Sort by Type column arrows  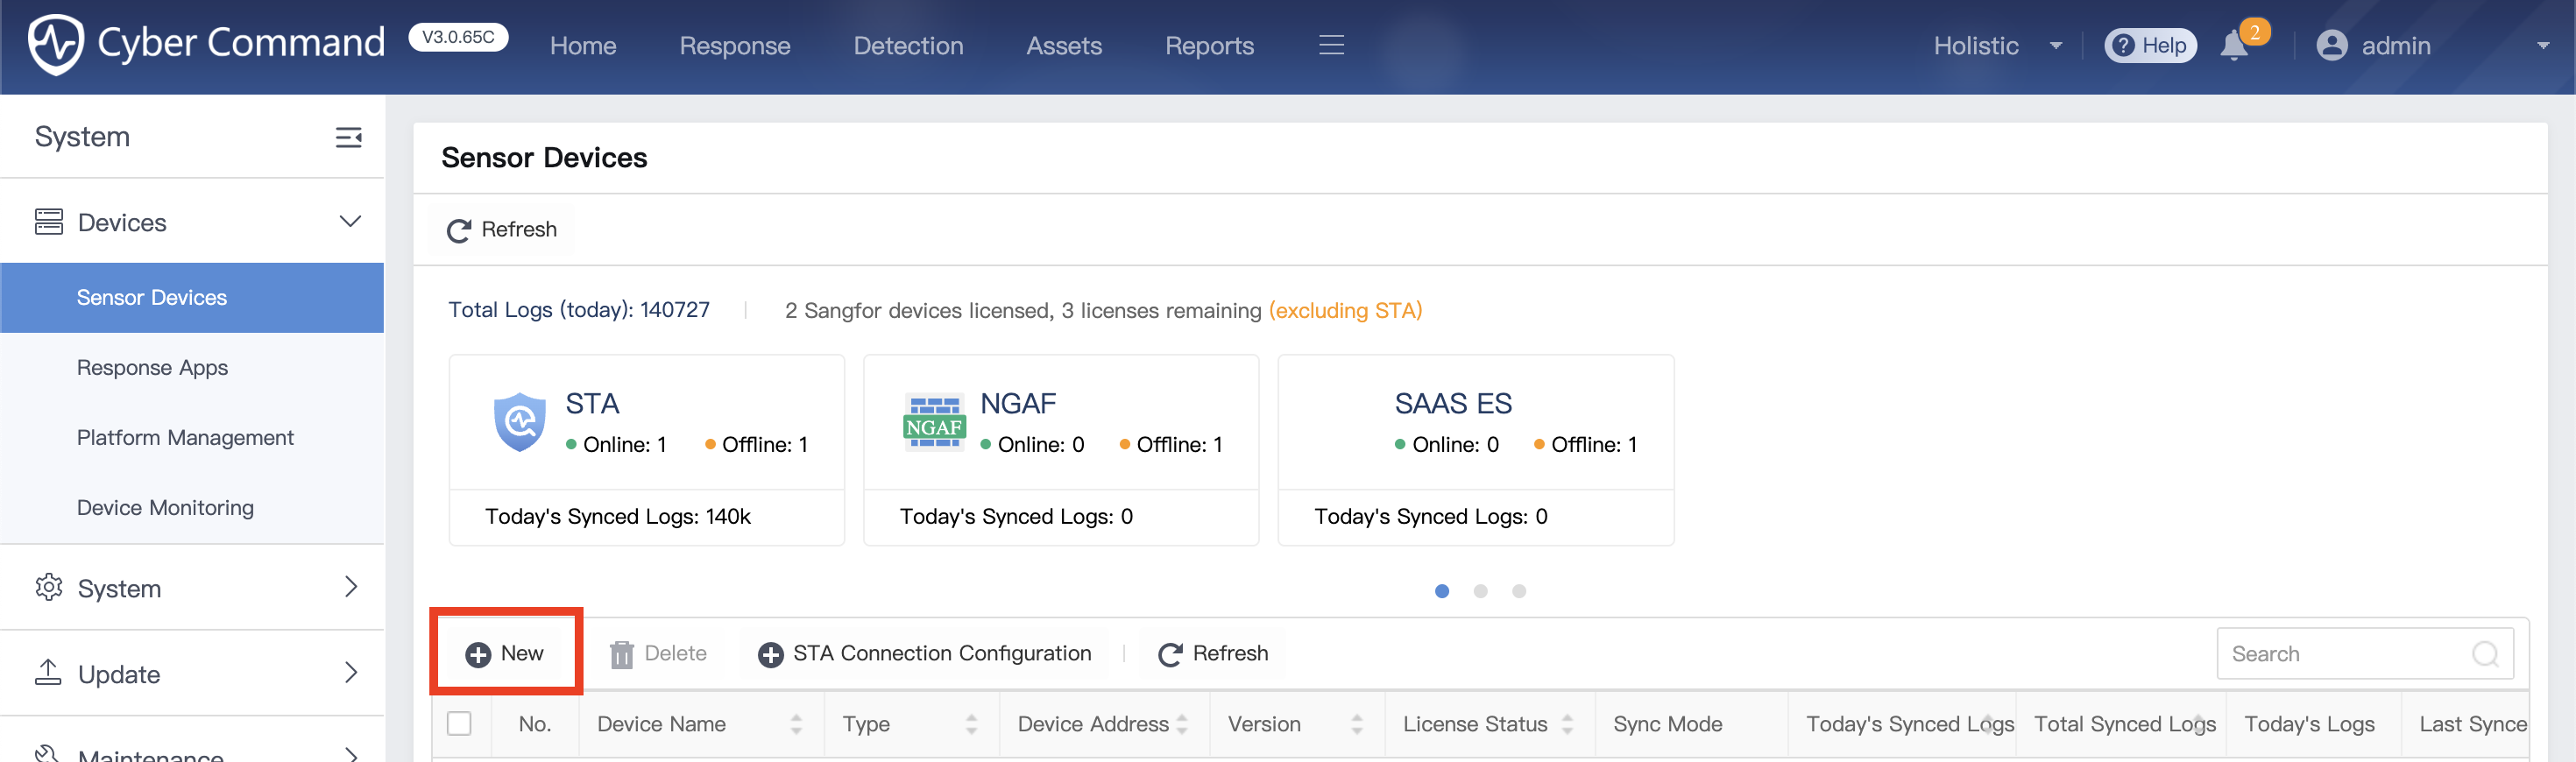pos(971,724)
